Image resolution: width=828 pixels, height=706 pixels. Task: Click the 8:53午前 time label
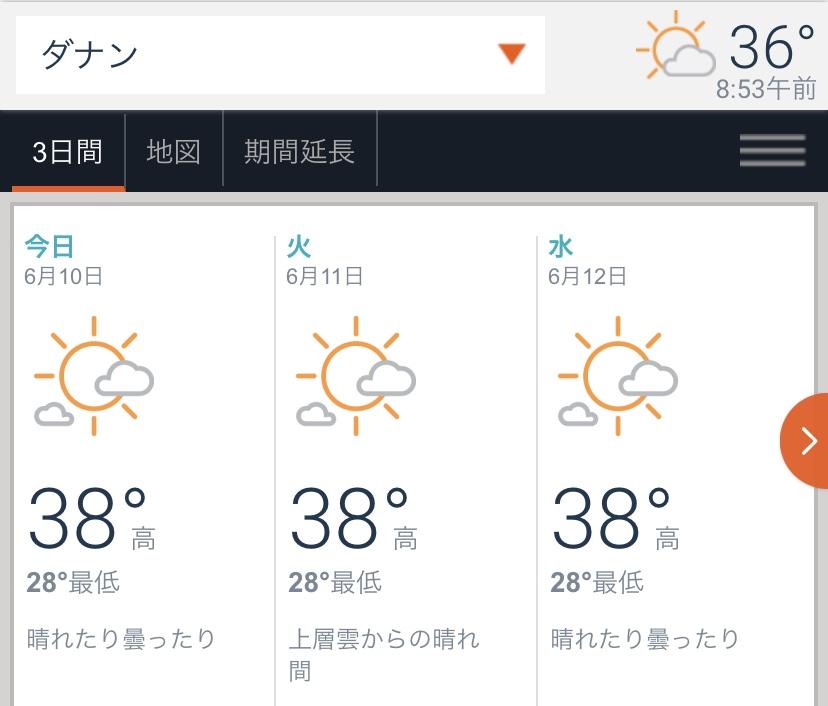(x=766, y=89)
